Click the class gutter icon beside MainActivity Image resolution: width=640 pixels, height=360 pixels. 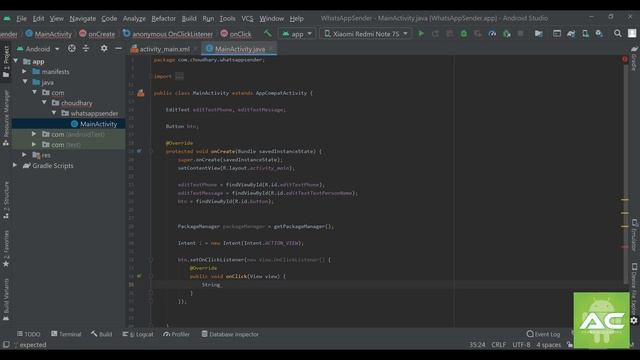click(x=141, y=93)
